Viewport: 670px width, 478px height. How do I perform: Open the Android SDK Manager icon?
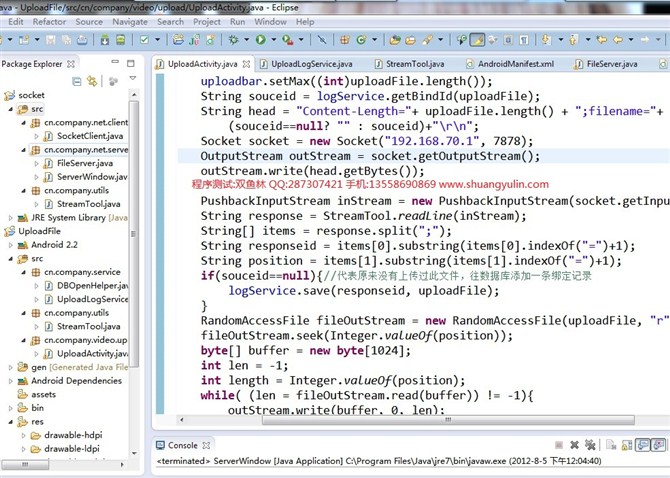(105, 40)
